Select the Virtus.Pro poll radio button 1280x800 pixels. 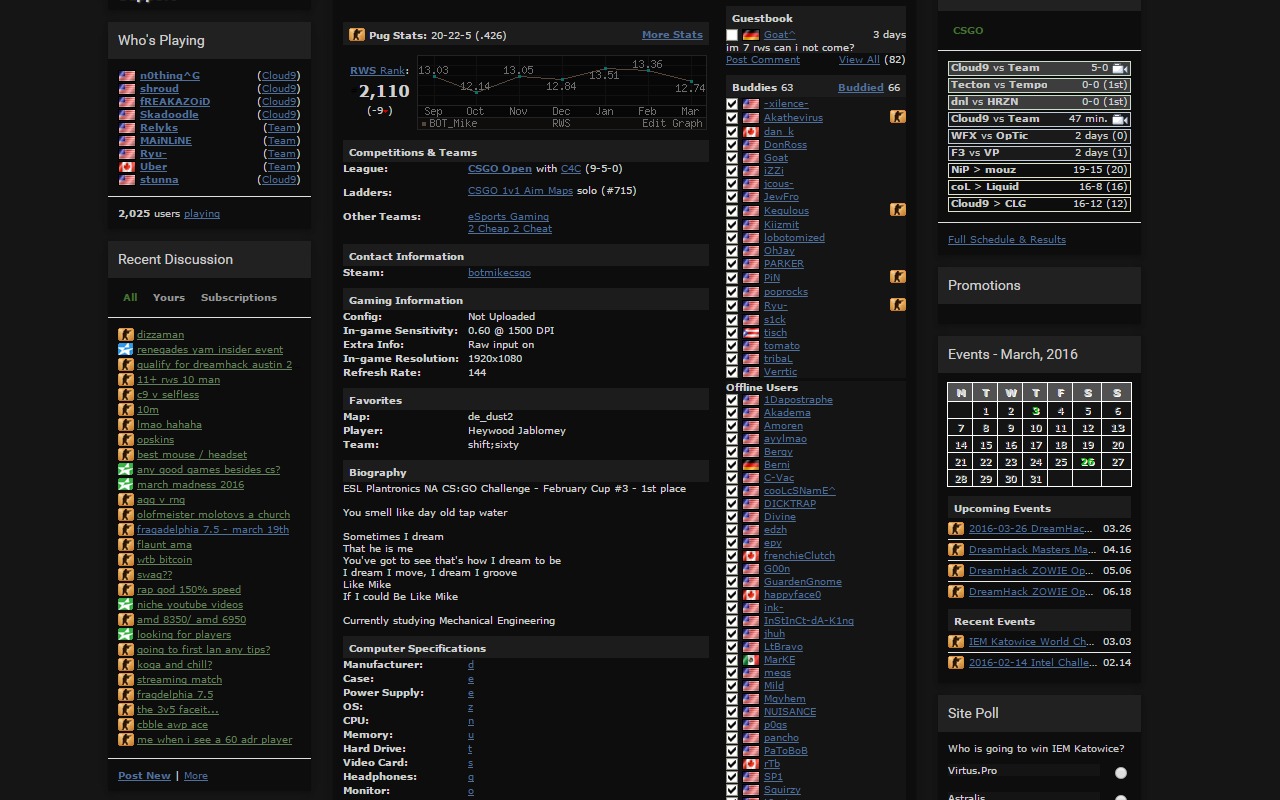(1121, 773)
